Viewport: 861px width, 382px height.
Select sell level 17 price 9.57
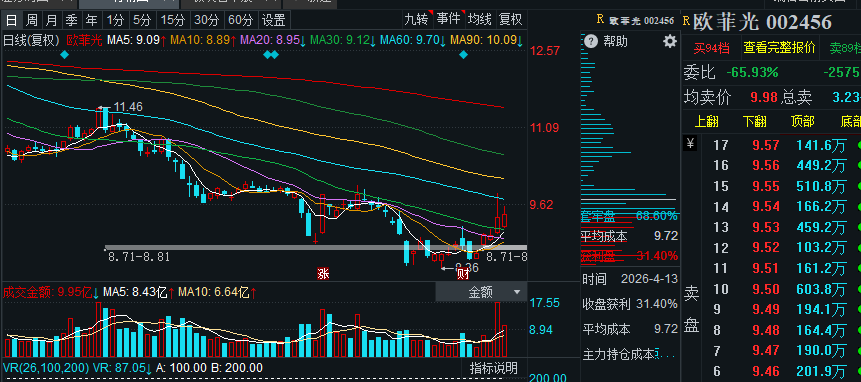(x=766, y=145)
